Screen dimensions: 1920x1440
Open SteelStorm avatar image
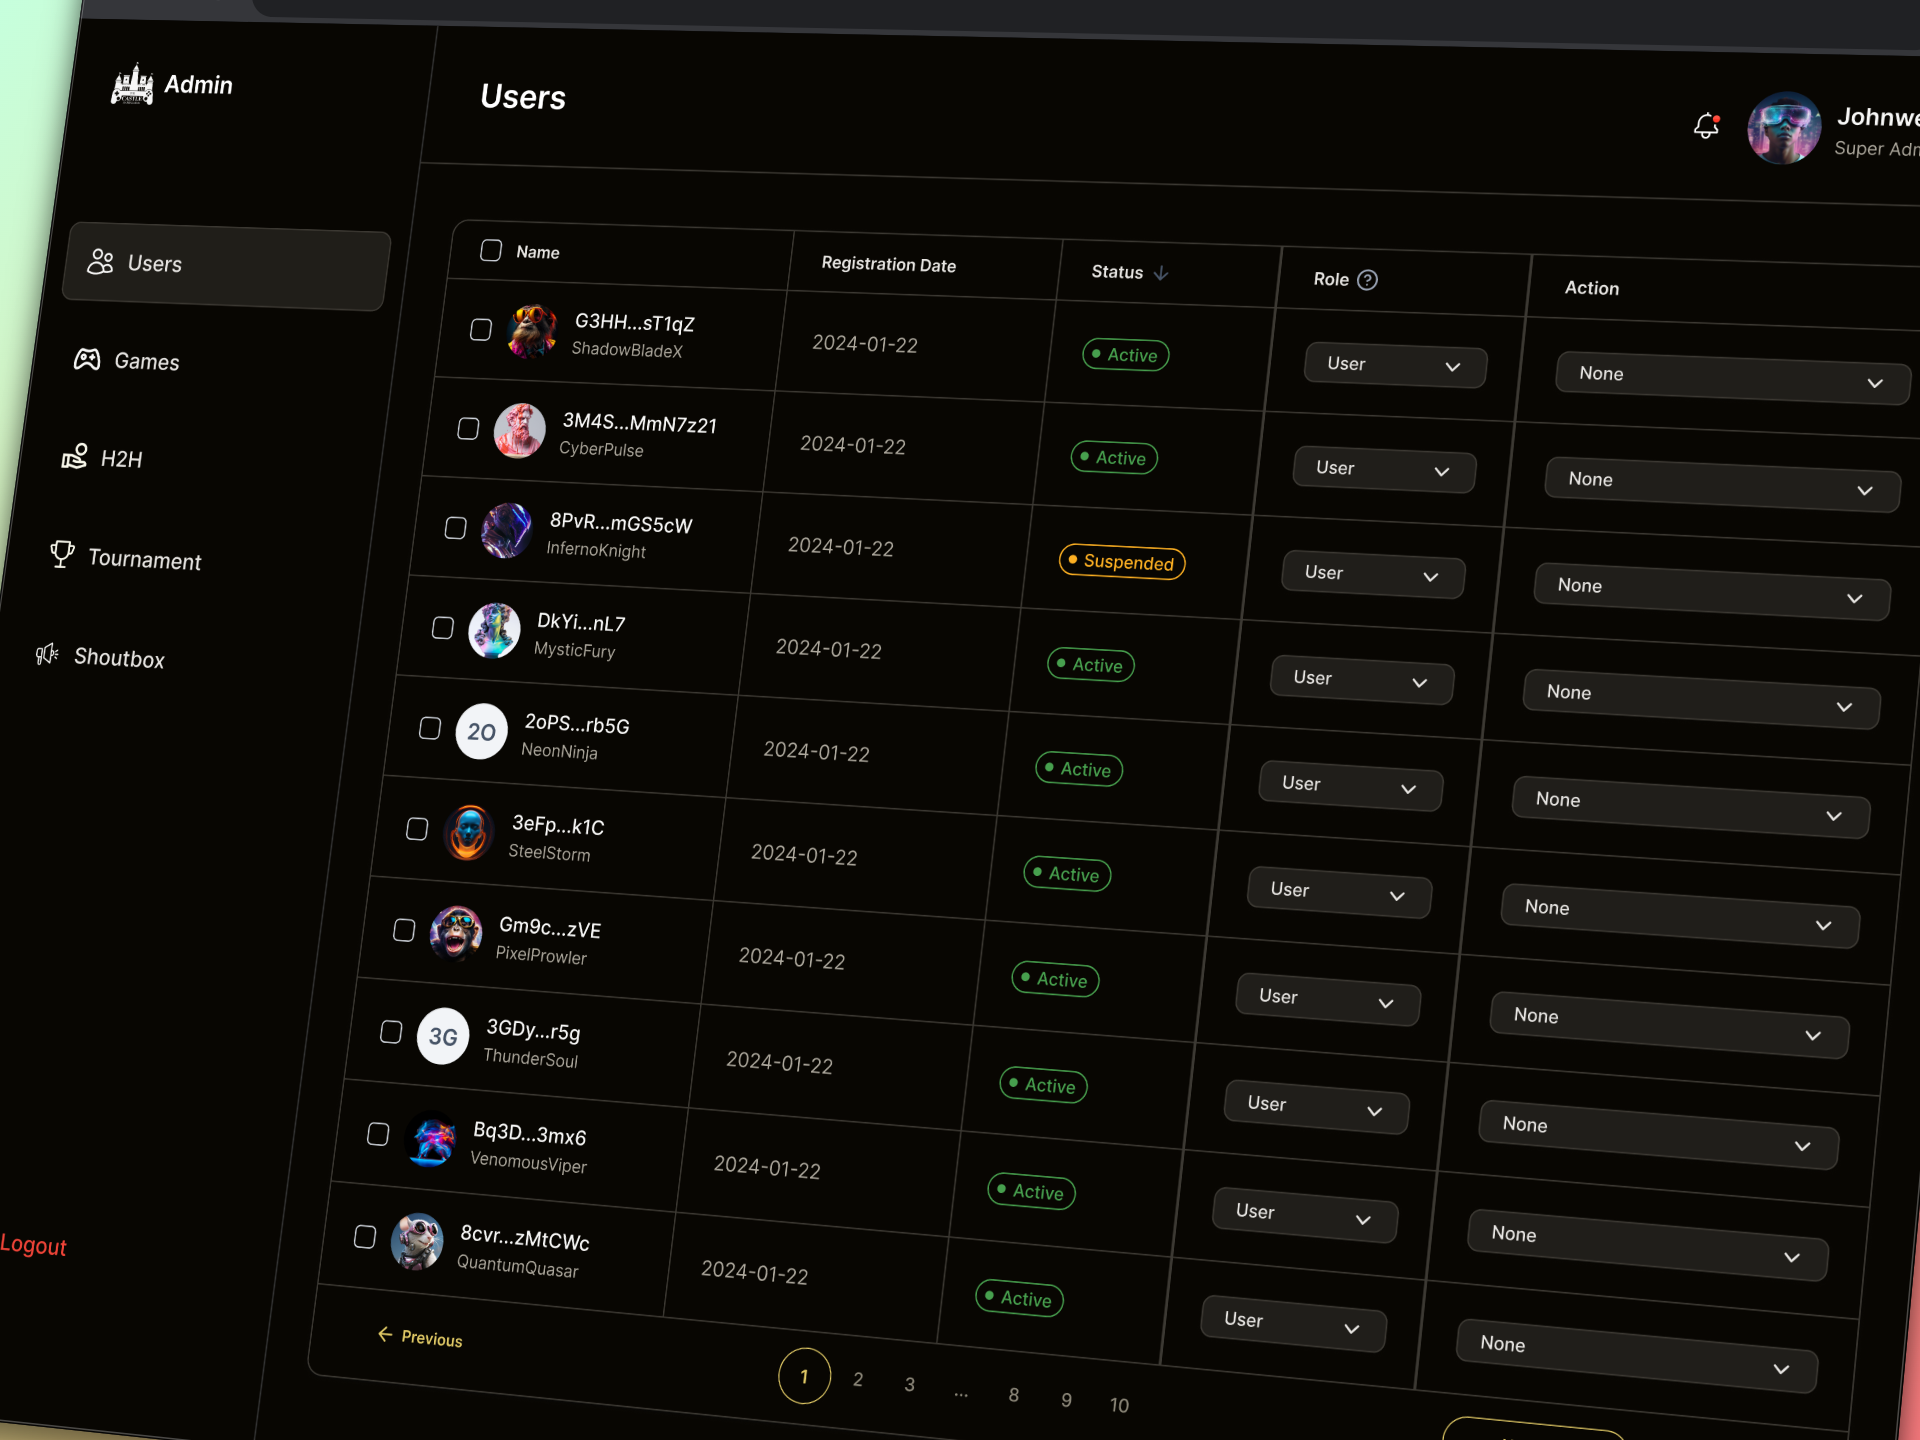[469, 832]
